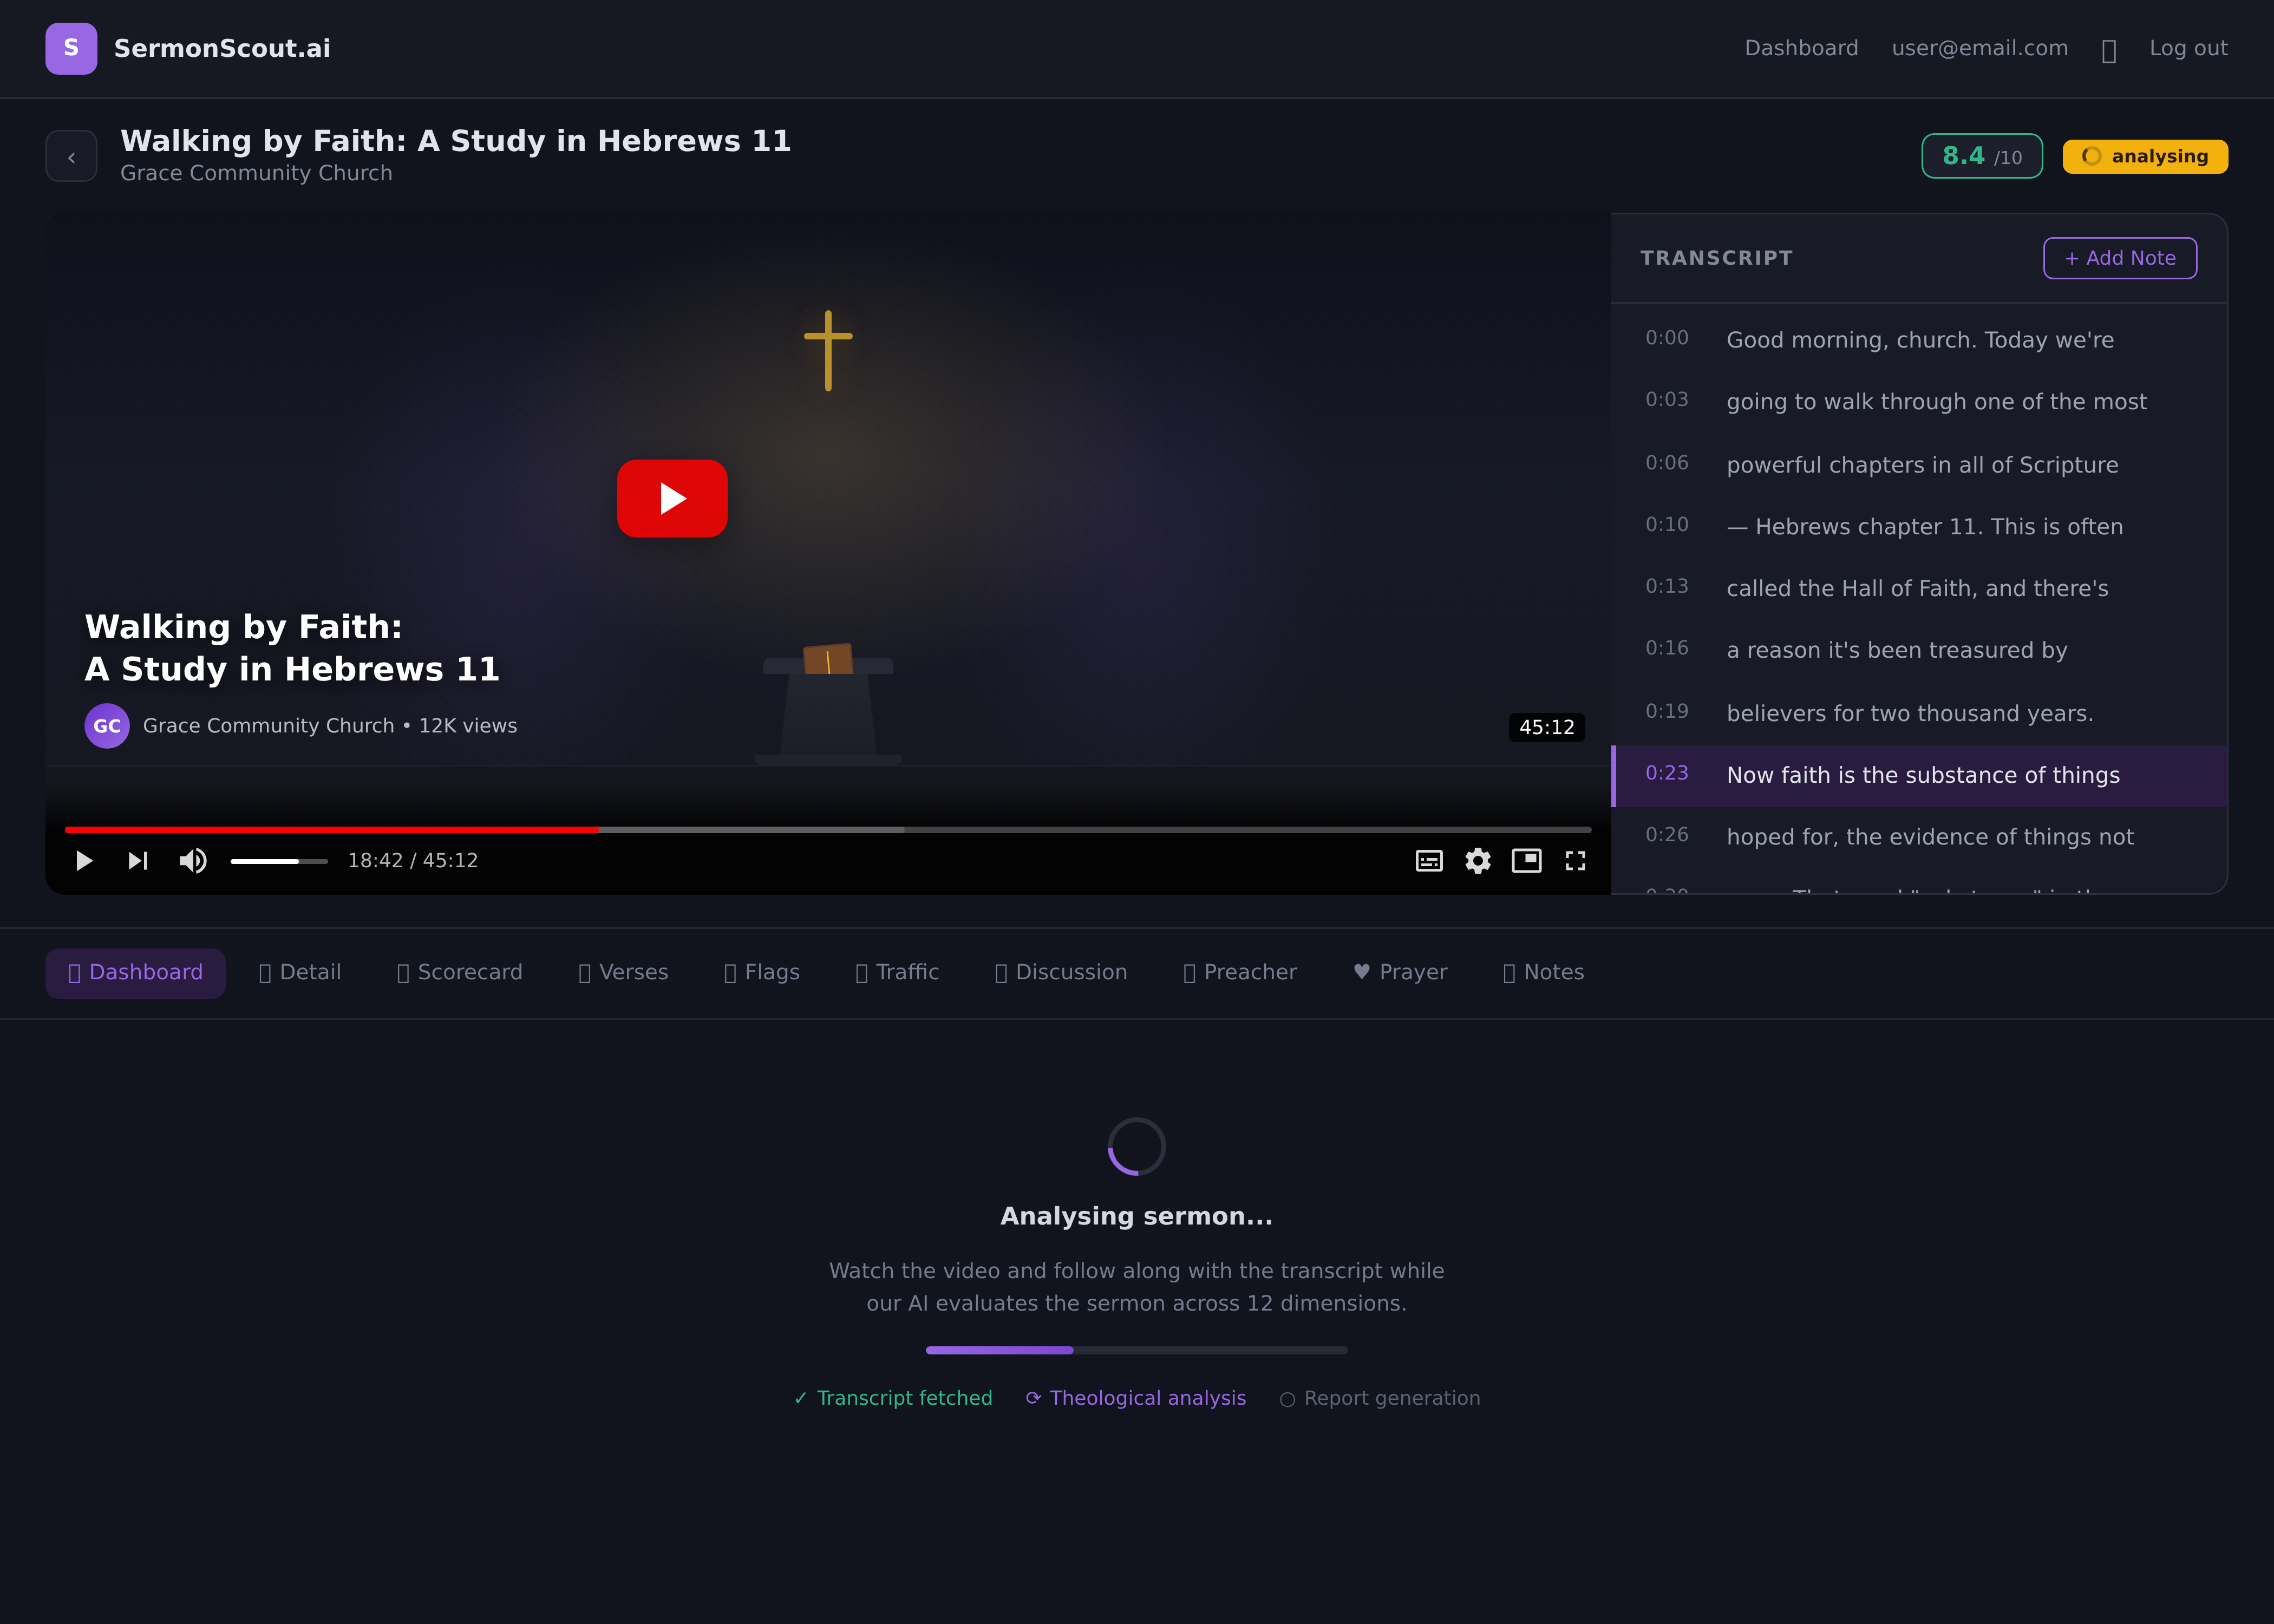Click the Add Note button
This screenshot has width=2274, height=1624.
2119,258
